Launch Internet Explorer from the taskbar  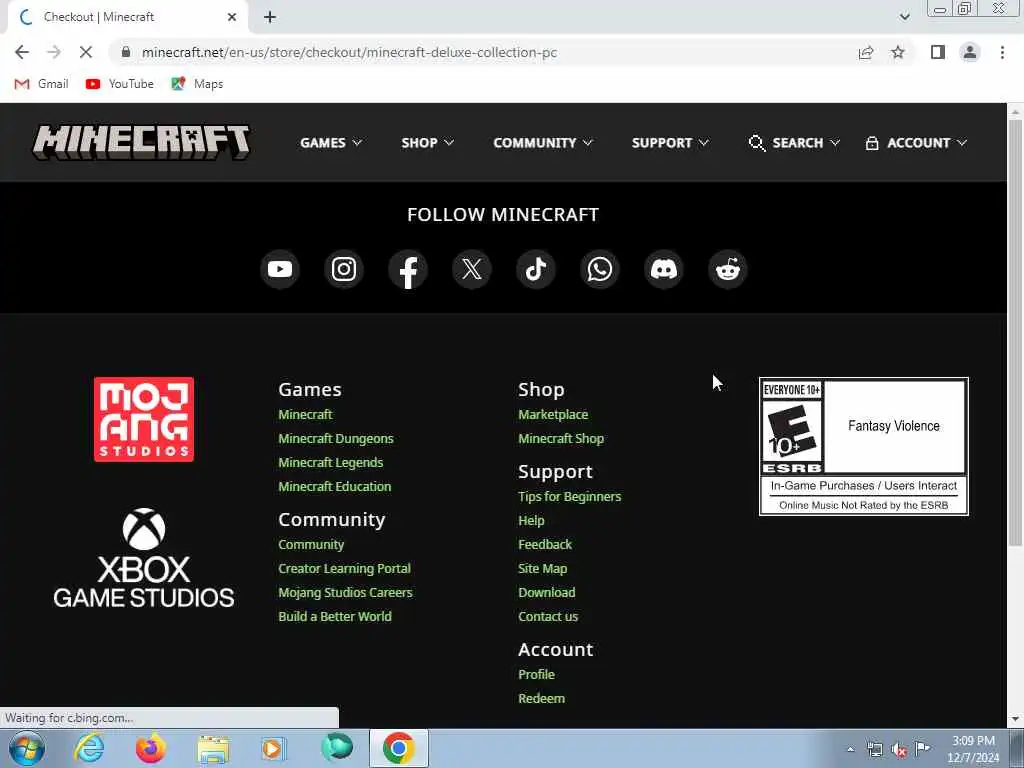89,748
